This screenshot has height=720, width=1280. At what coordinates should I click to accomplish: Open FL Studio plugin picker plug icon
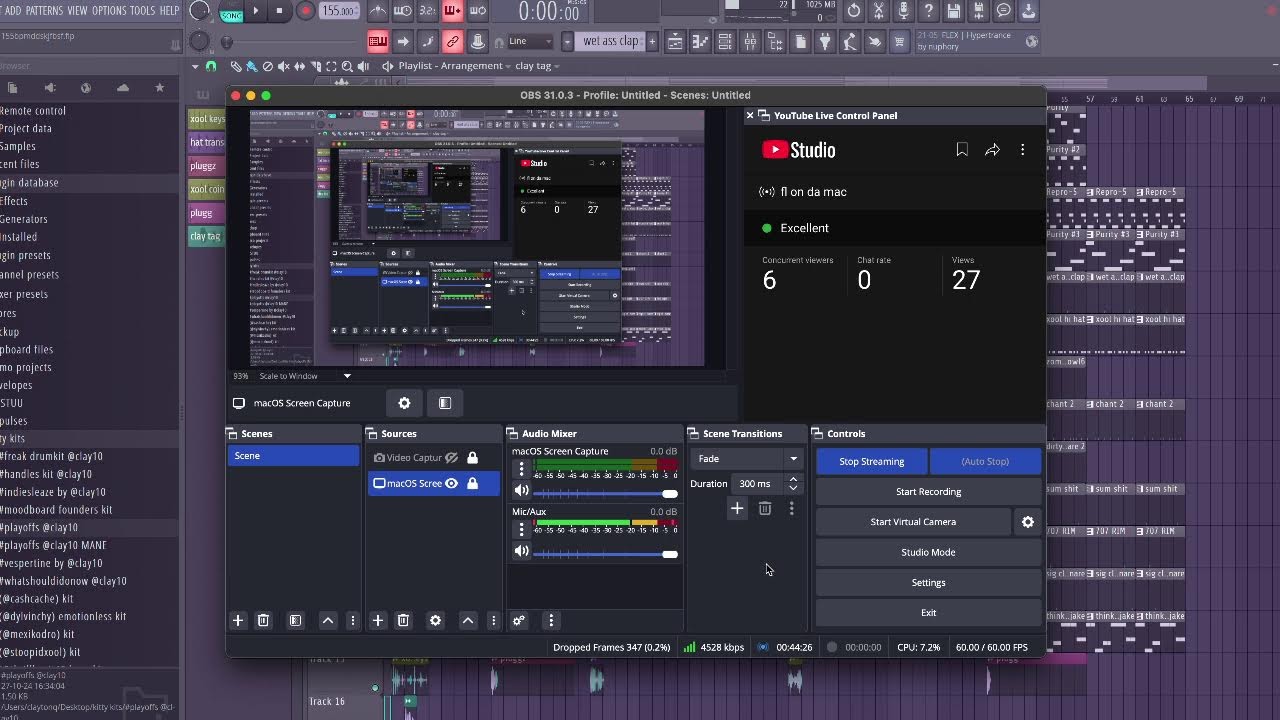825,42
